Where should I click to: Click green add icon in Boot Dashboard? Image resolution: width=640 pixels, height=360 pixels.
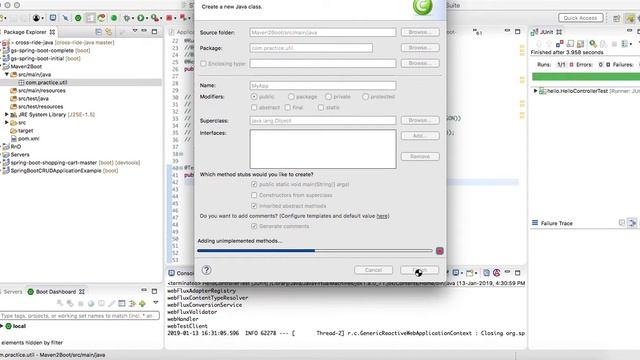(142, 303)
